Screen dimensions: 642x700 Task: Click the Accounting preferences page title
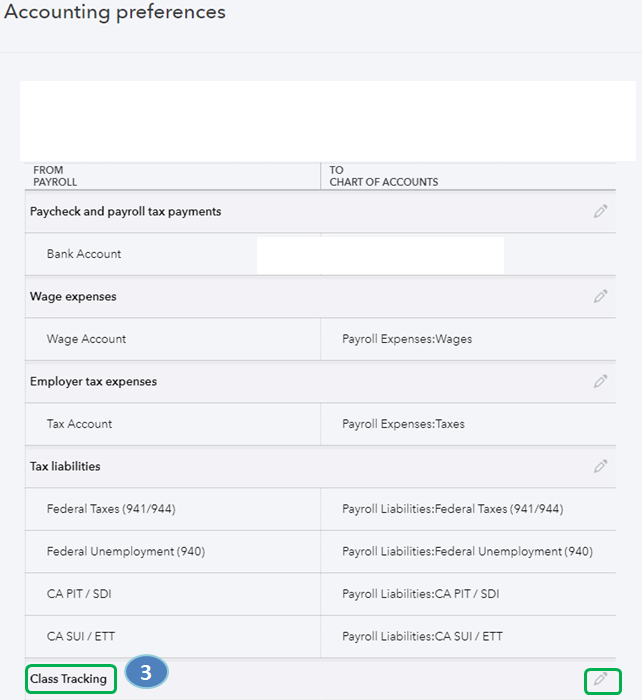pyautogui.click(x=113, y=13)
